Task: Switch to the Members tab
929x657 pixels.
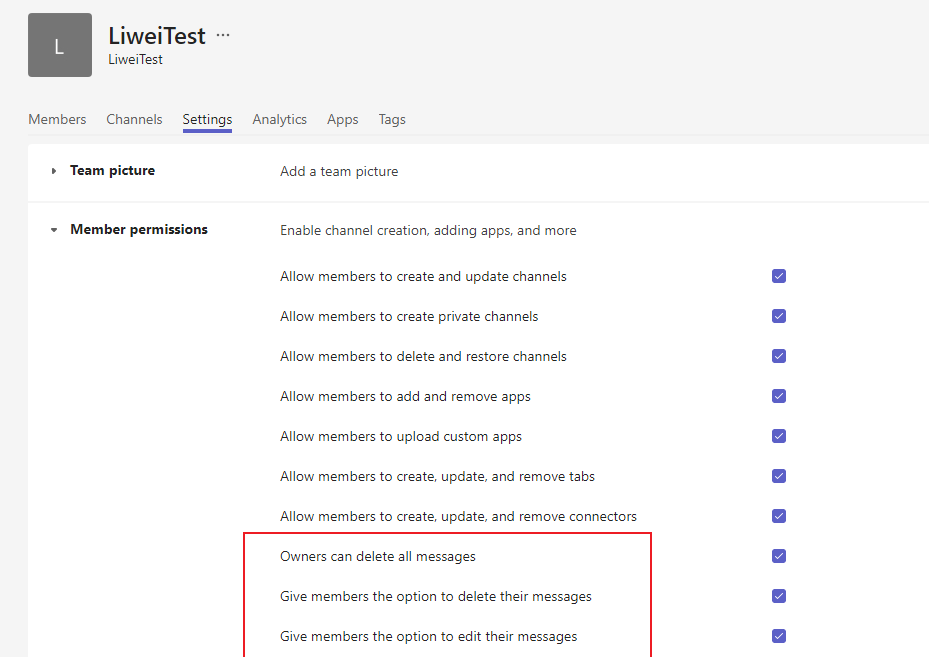Action: (x=57, y=119)
